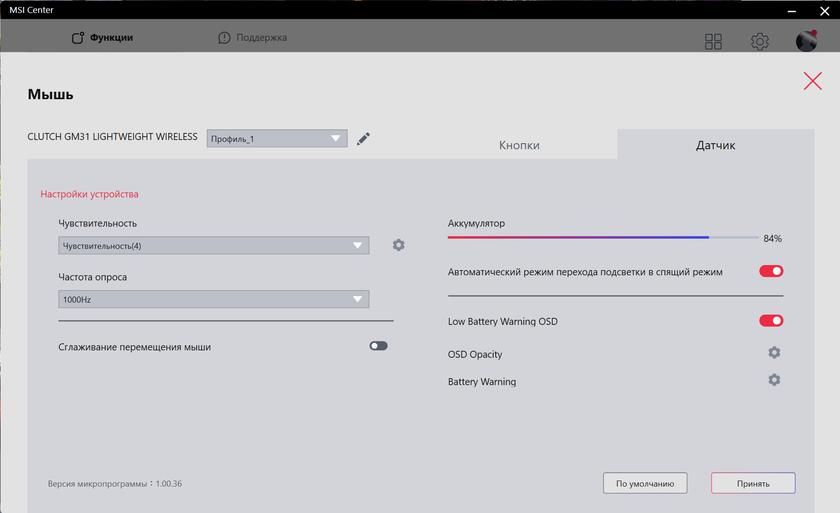This screenshot has height=513, width=840.
Task: Close the Мышь panel with red X
Action: point(812,82)
